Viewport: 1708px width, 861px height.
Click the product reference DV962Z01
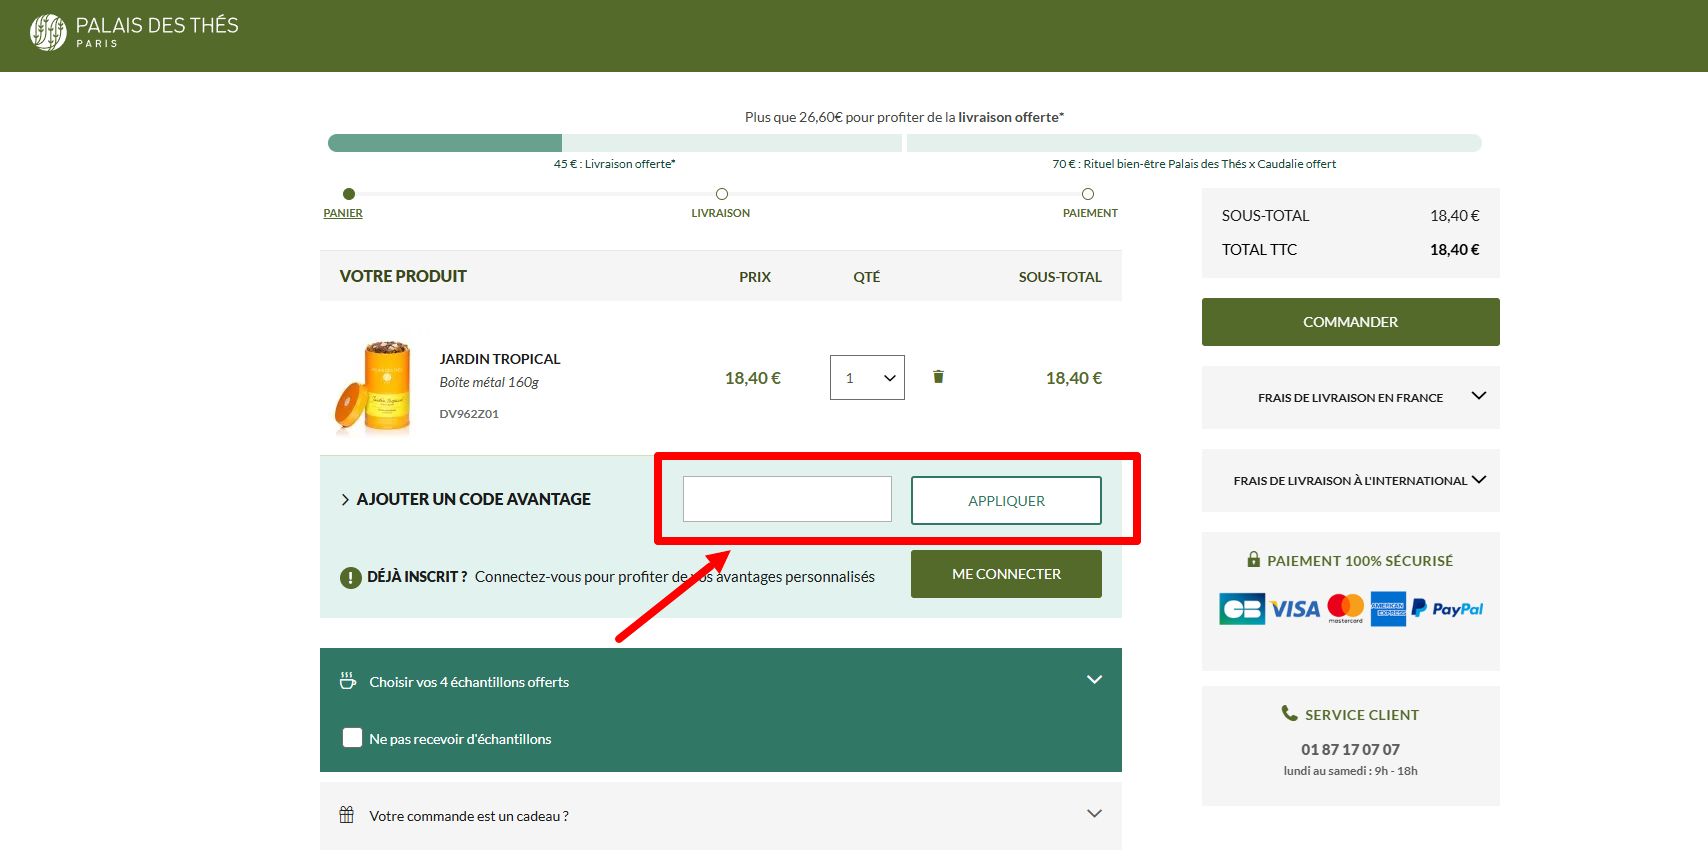tap(469, 414)
